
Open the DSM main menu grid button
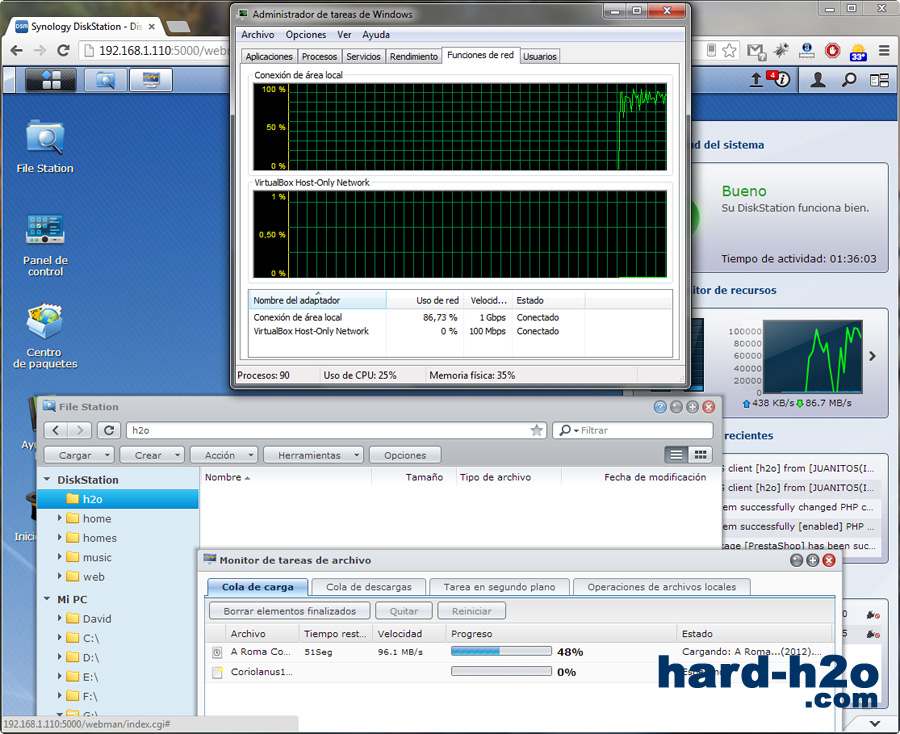click(51, 80)
